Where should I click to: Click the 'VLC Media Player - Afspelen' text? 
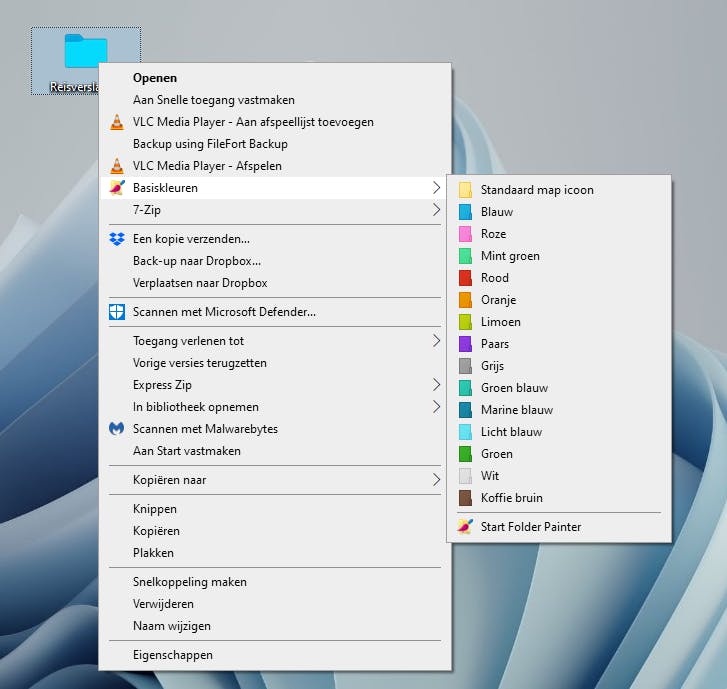point(207,166)
